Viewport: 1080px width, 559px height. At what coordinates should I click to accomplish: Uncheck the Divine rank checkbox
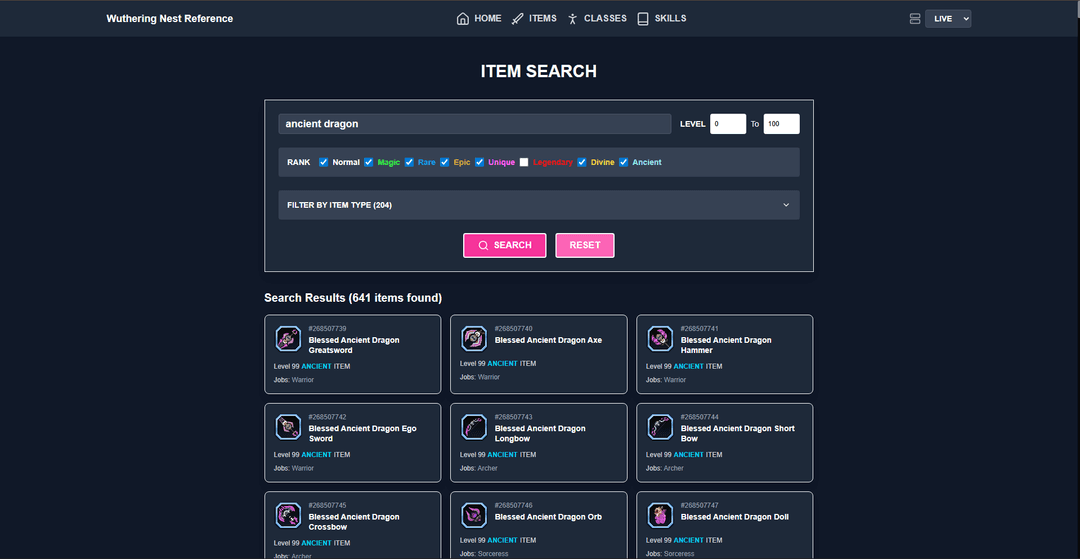tap(582, 162)
